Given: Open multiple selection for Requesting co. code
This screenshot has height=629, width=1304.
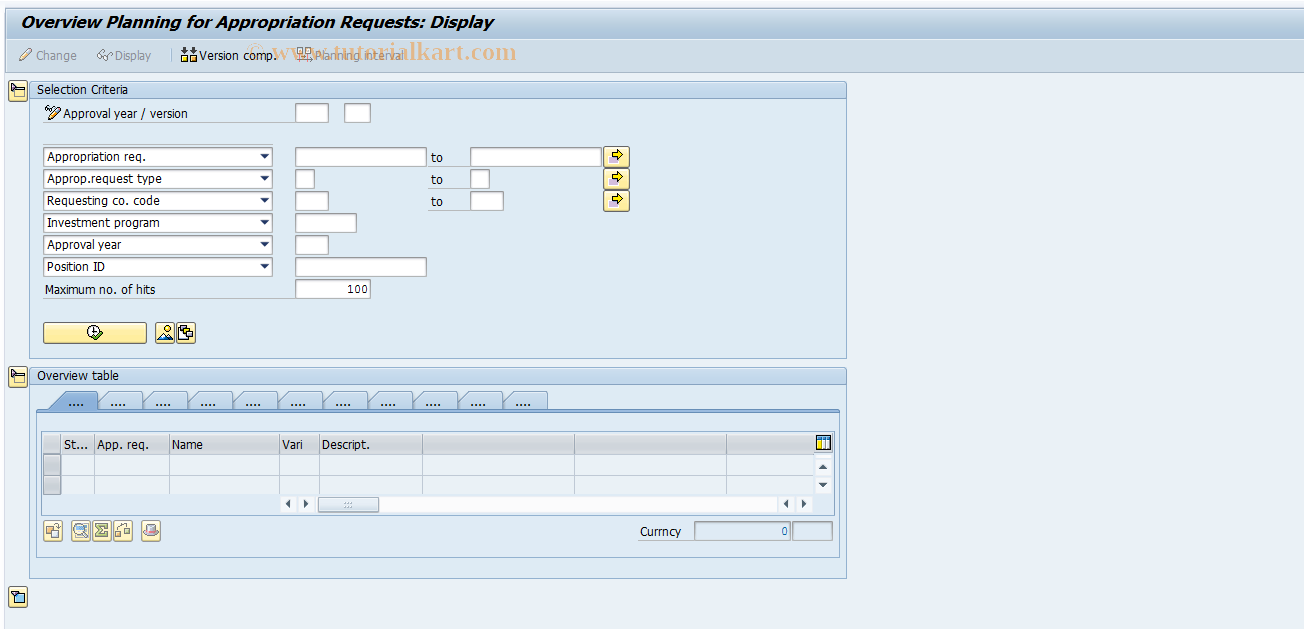Looking at the screenshot, I should point(617,200).
